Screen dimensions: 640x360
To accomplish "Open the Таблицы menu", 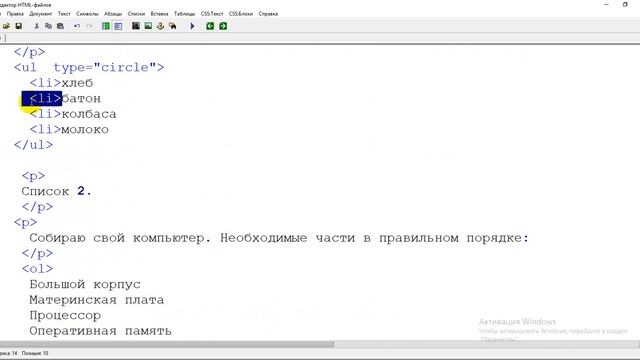I will pyautogui.click(x=184, y=14).
